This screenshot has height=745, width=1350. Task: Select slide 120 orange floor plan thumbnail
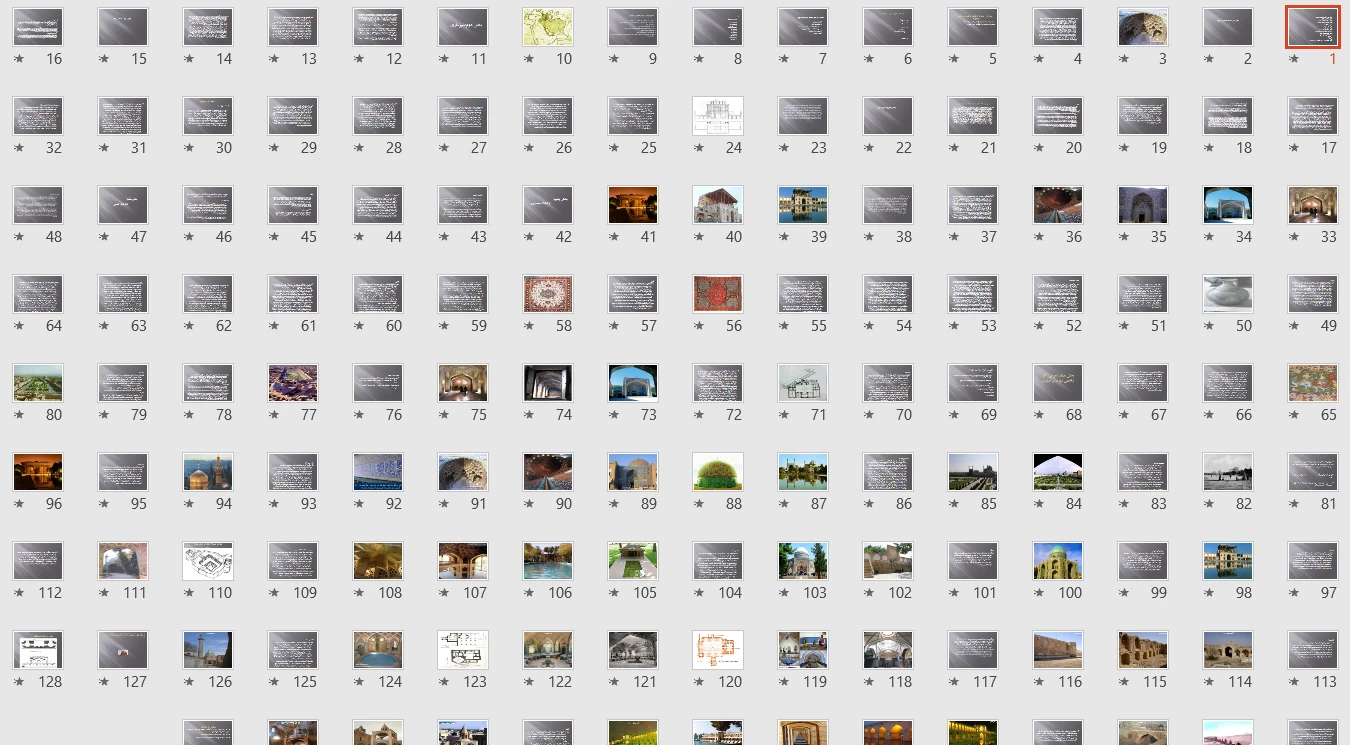(x=718, y=650)
